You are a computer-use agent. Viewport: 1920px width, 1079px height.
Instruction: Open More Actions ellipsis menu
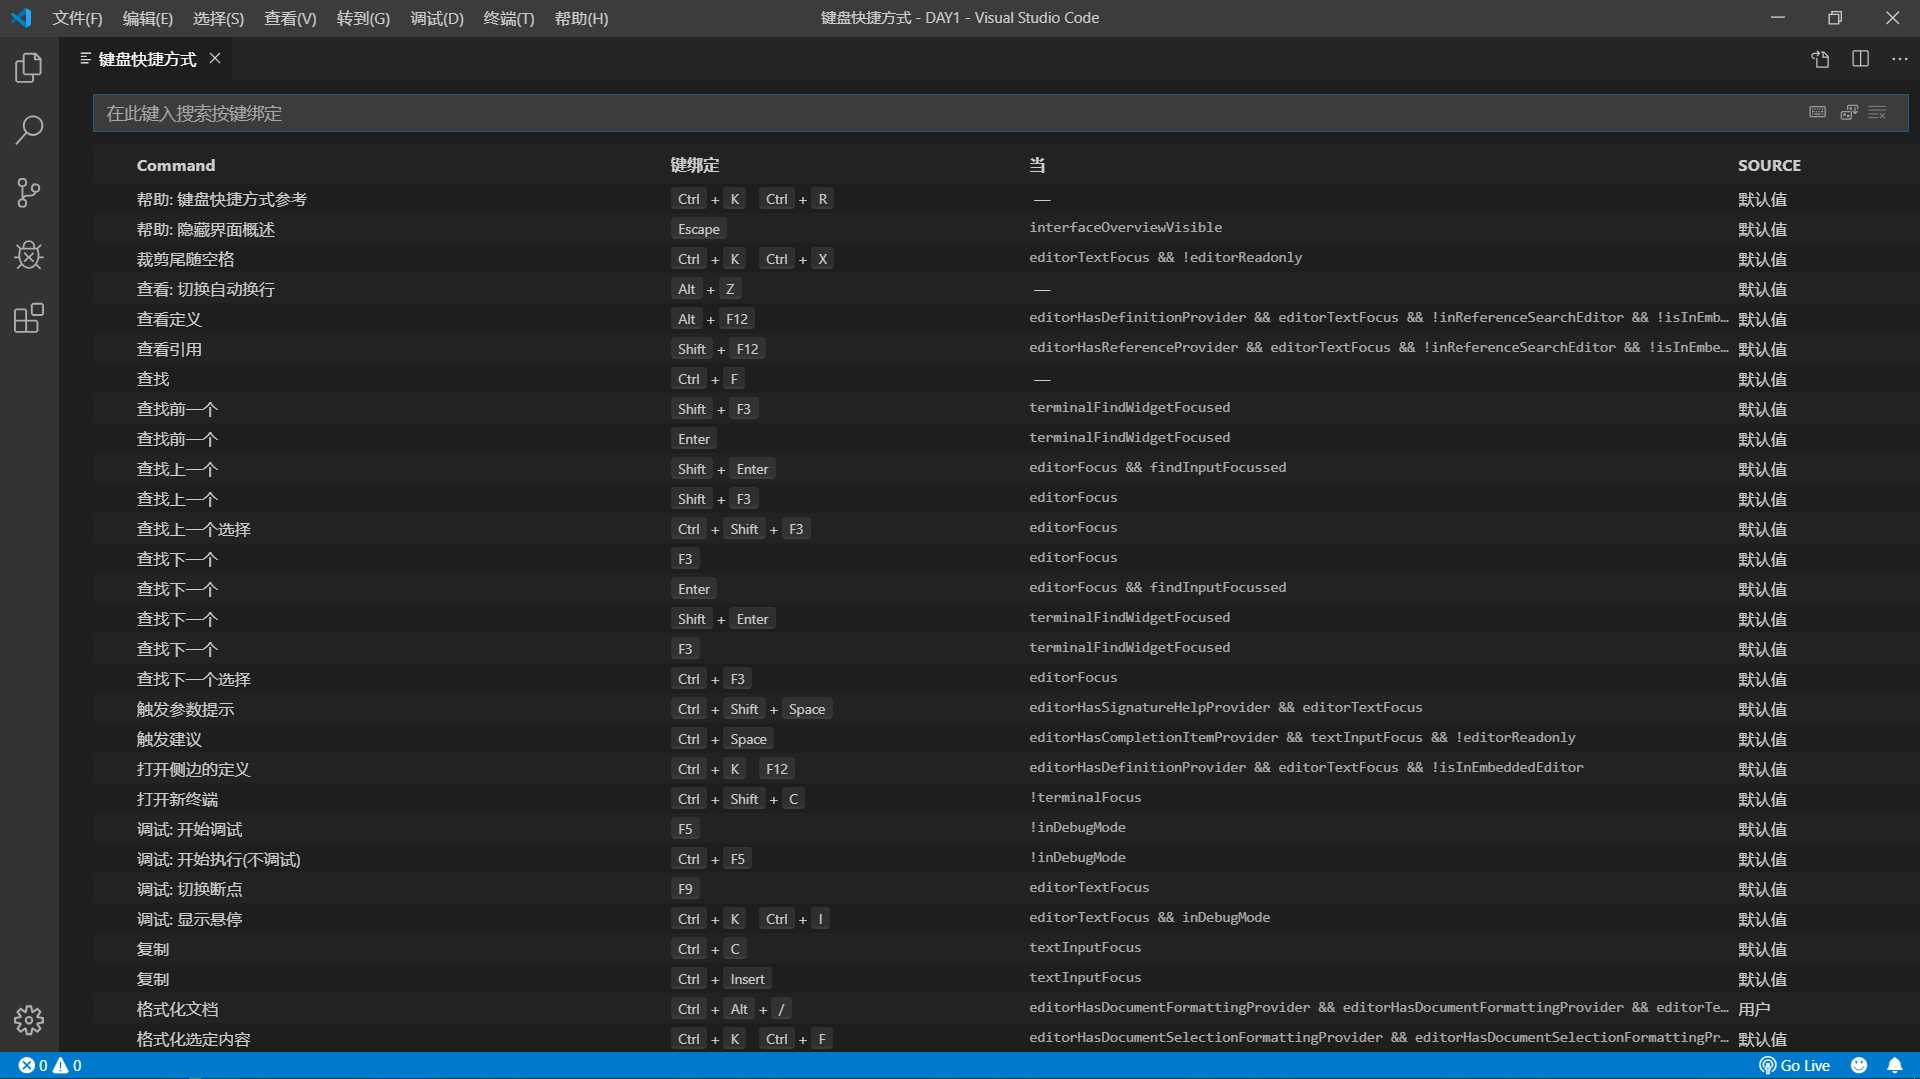coord(1899,59)
